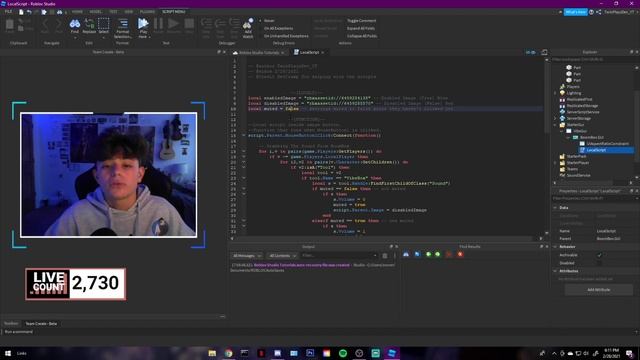Open Chrome from the Windows taskbar
Viewport: 640px width, 360px height.
[x=229, y=353]
